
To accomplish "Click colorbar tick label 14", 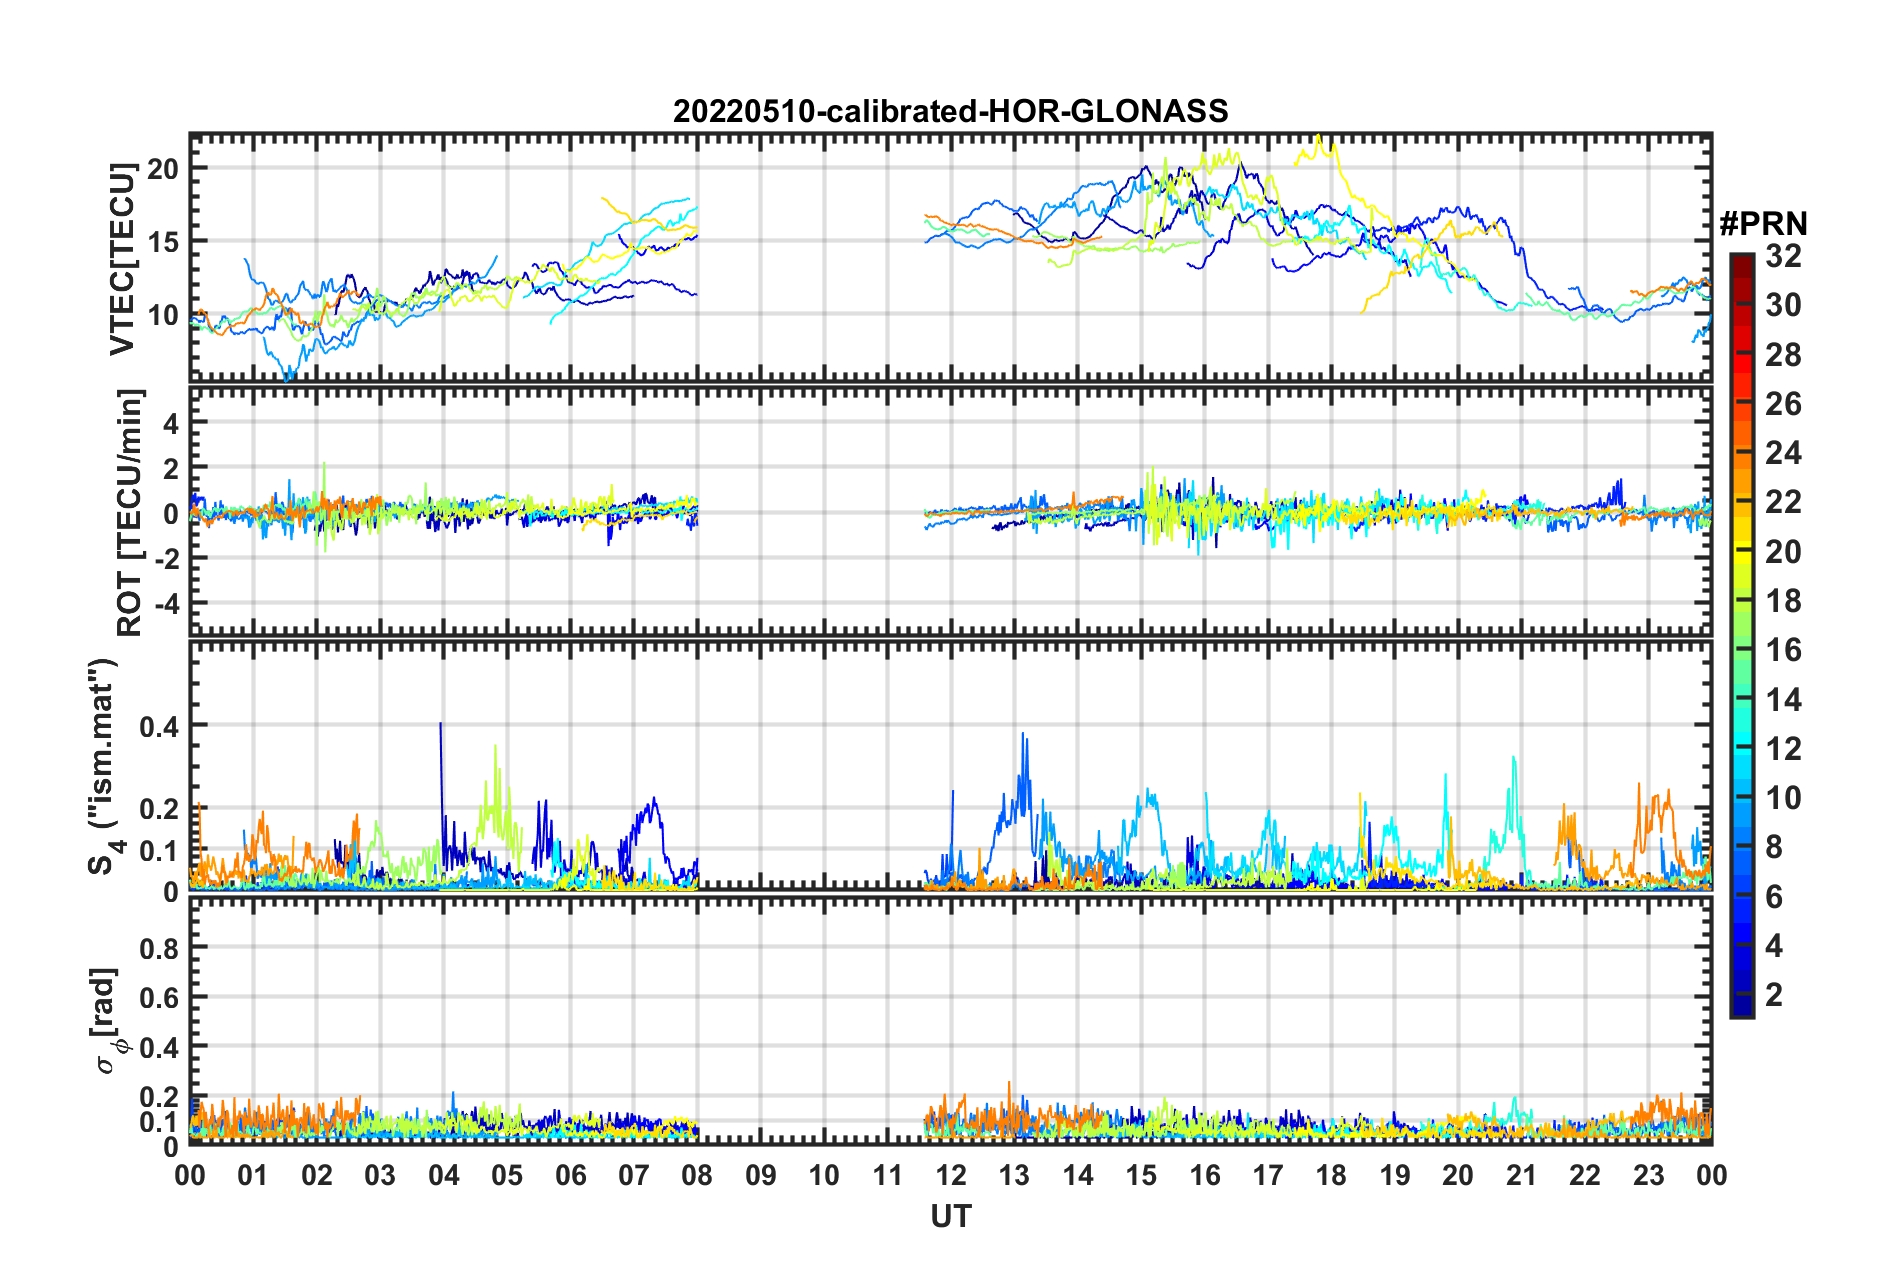I will pos(1783,699).
